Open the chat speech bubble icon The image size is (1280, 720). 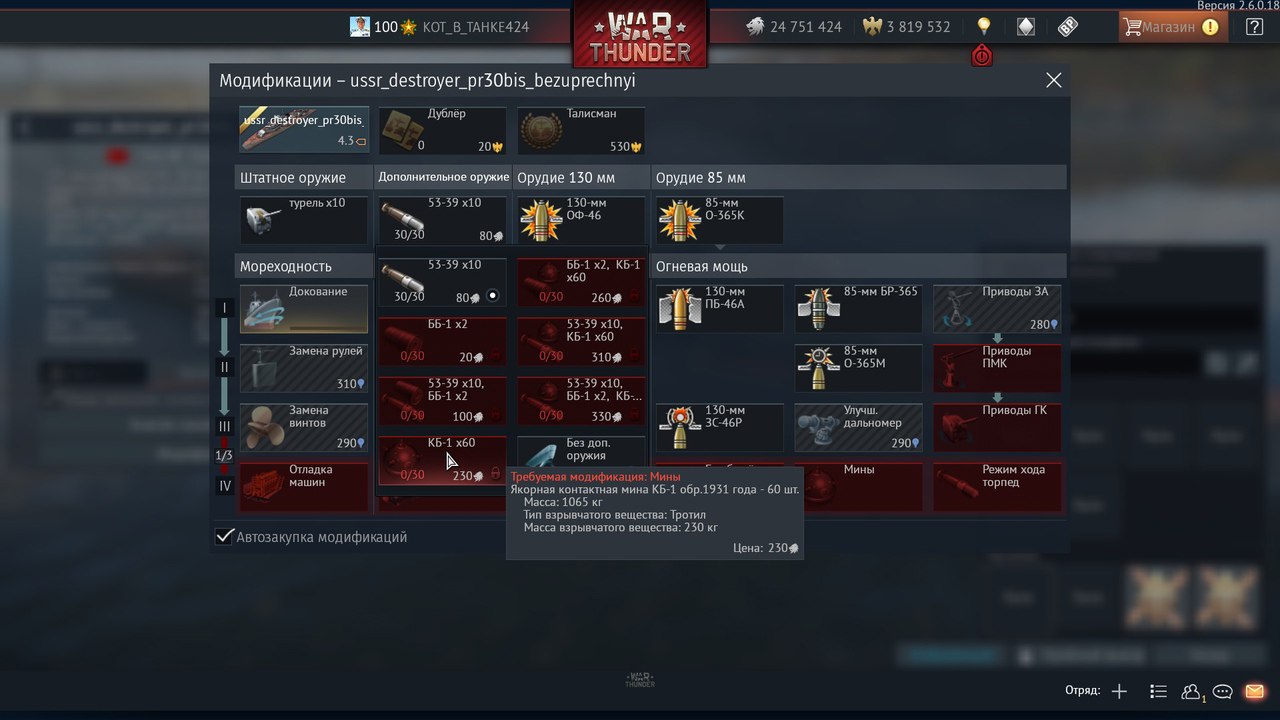[x=1223, y=691]
